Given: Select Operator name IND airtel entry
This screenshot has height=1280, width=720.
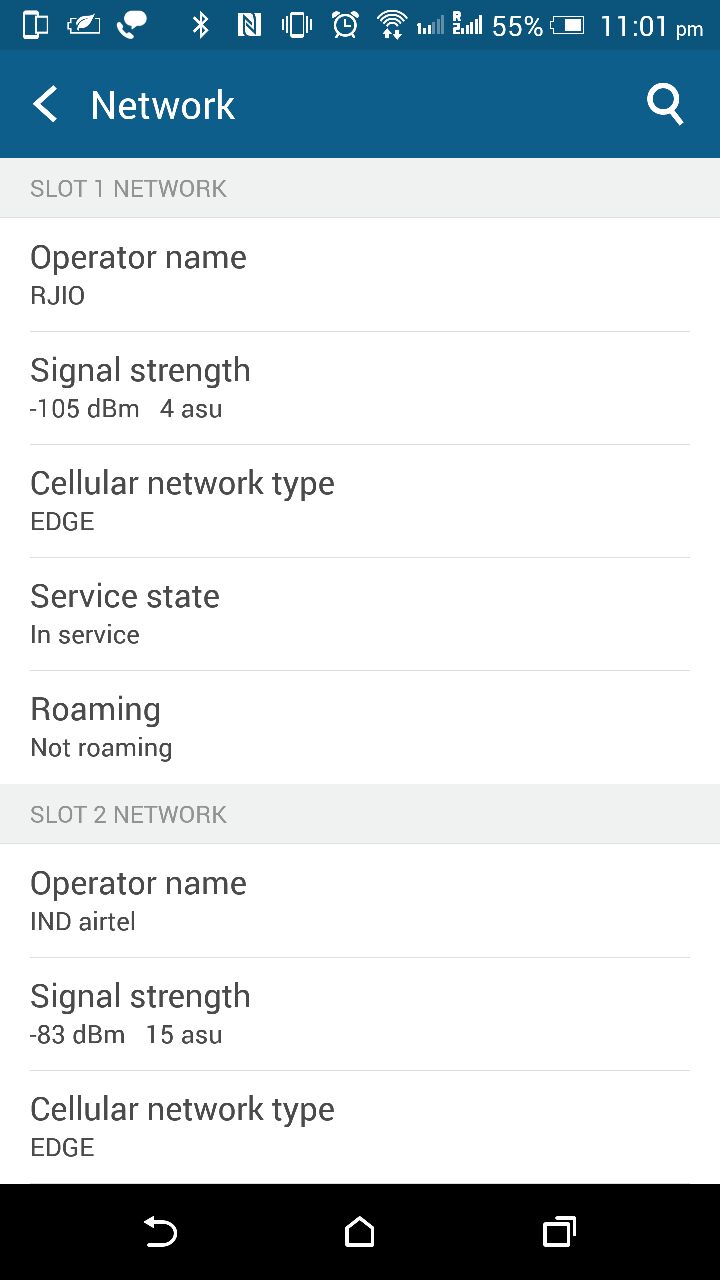Looking at the screenshot, I should point(360,900).
